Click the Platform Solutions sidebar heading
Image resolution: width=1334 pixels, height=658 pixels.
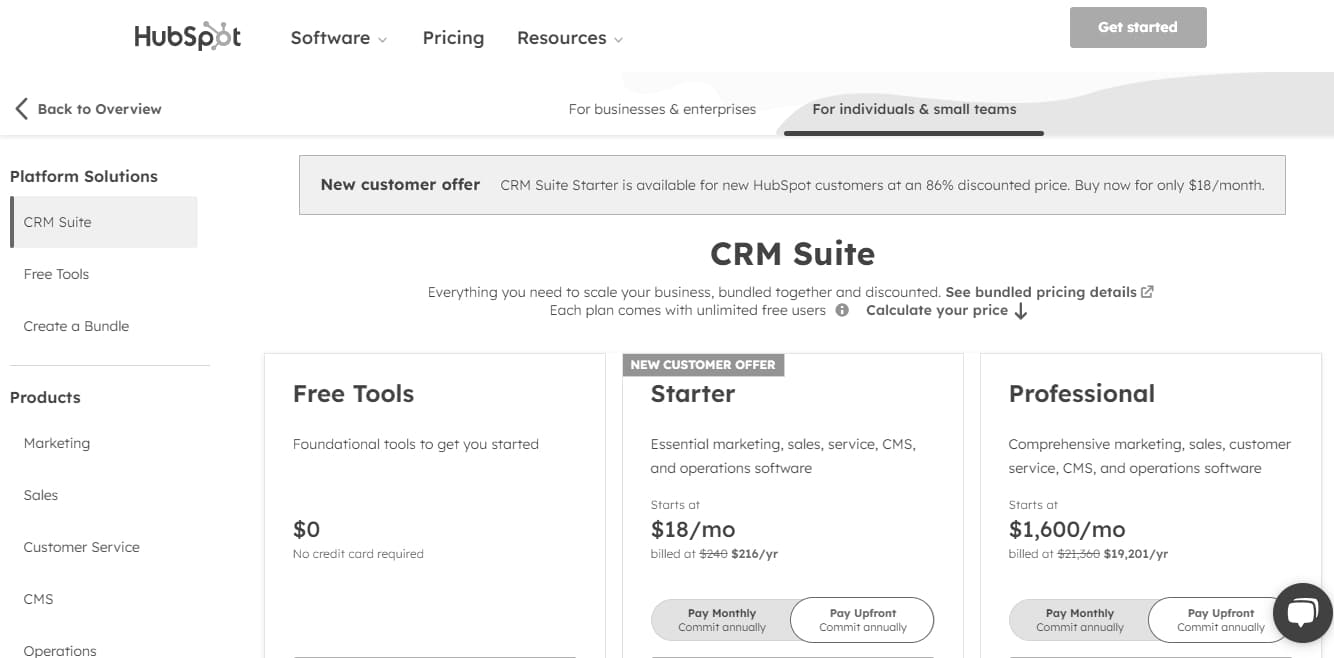coord(84,176)
